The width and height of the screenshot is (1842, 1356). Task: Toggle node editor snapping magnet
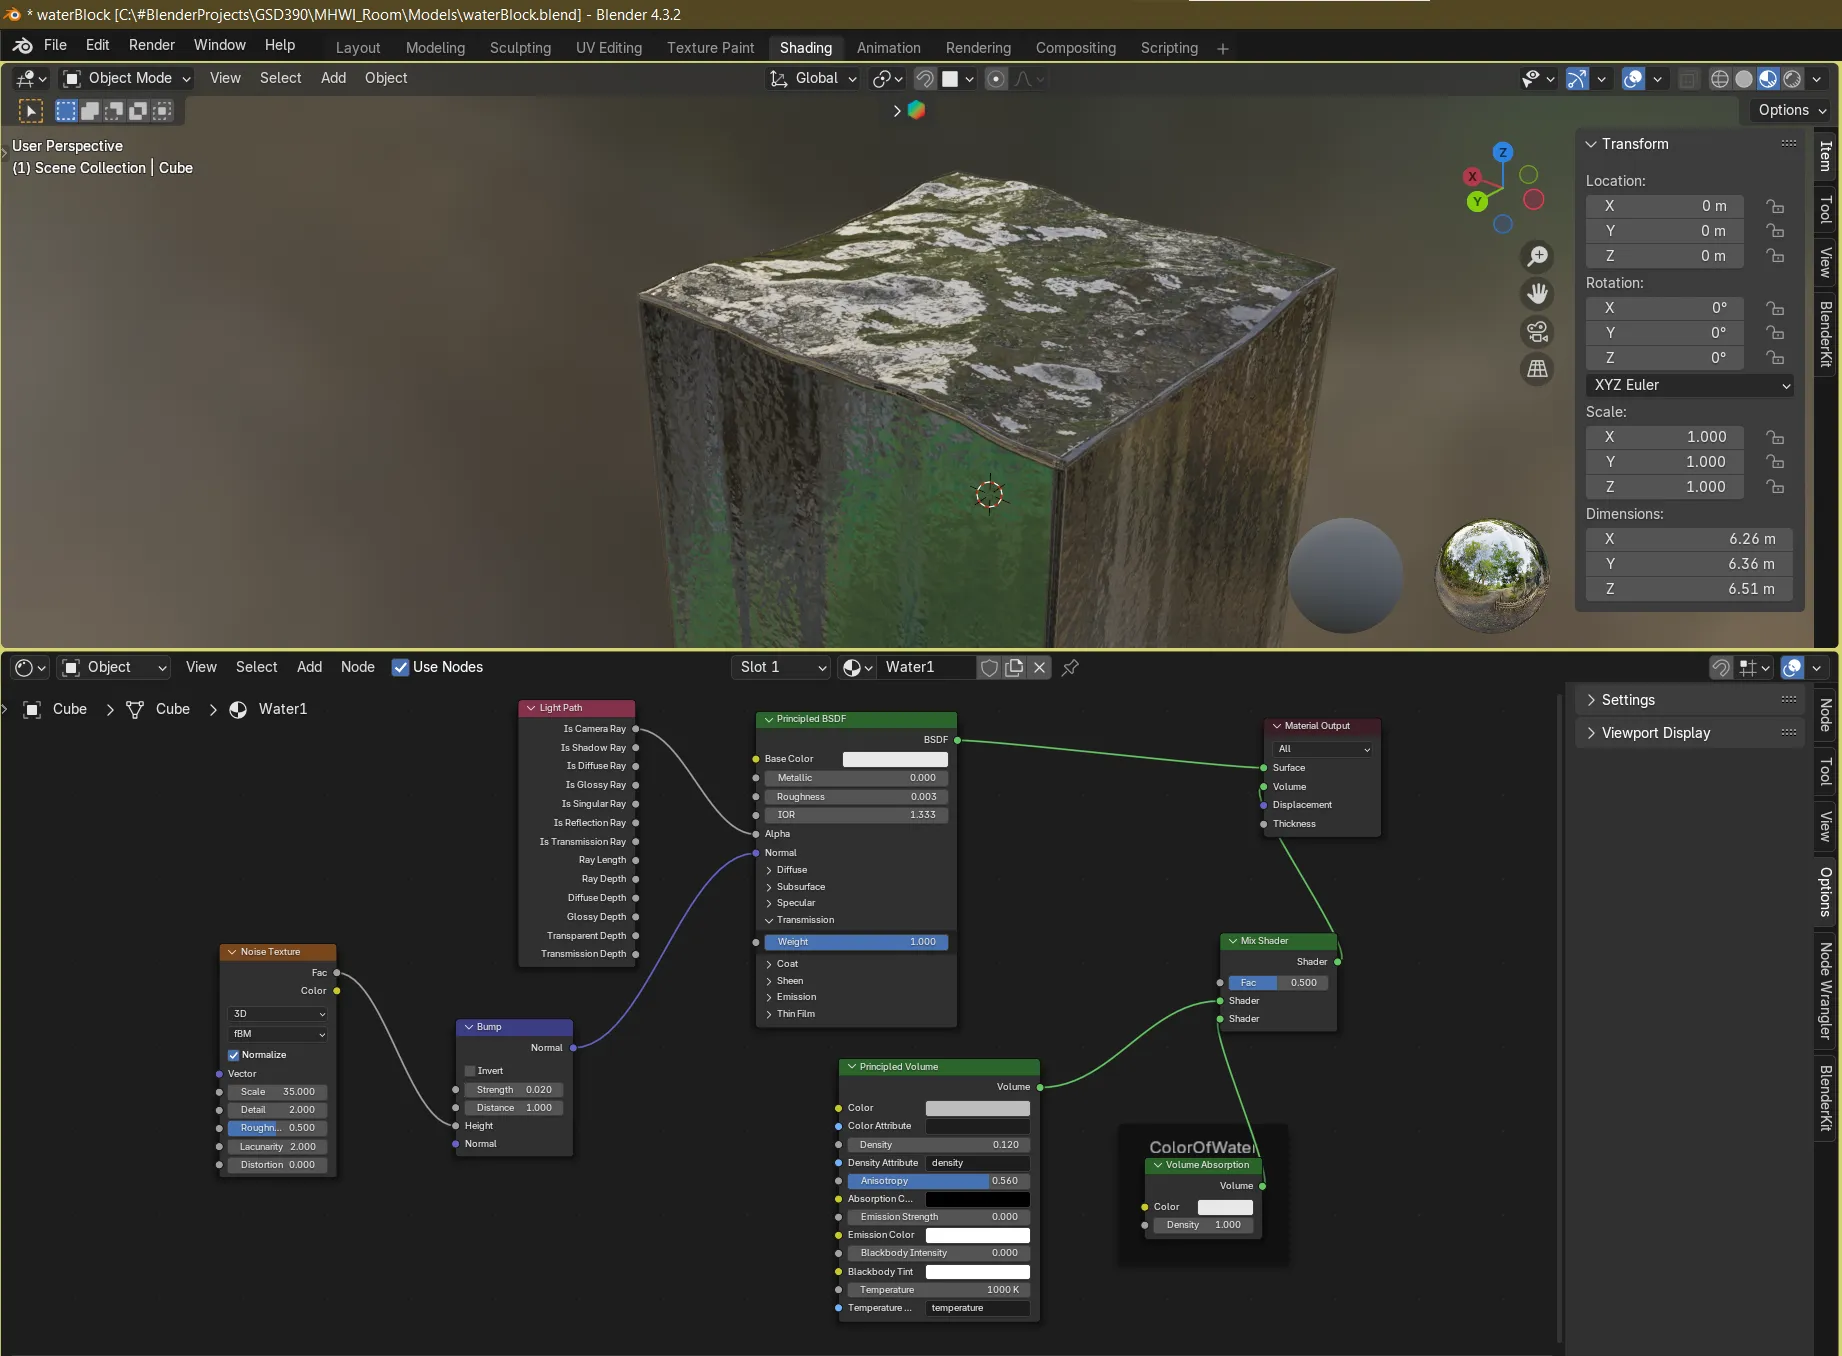(x=1720, y=667)
